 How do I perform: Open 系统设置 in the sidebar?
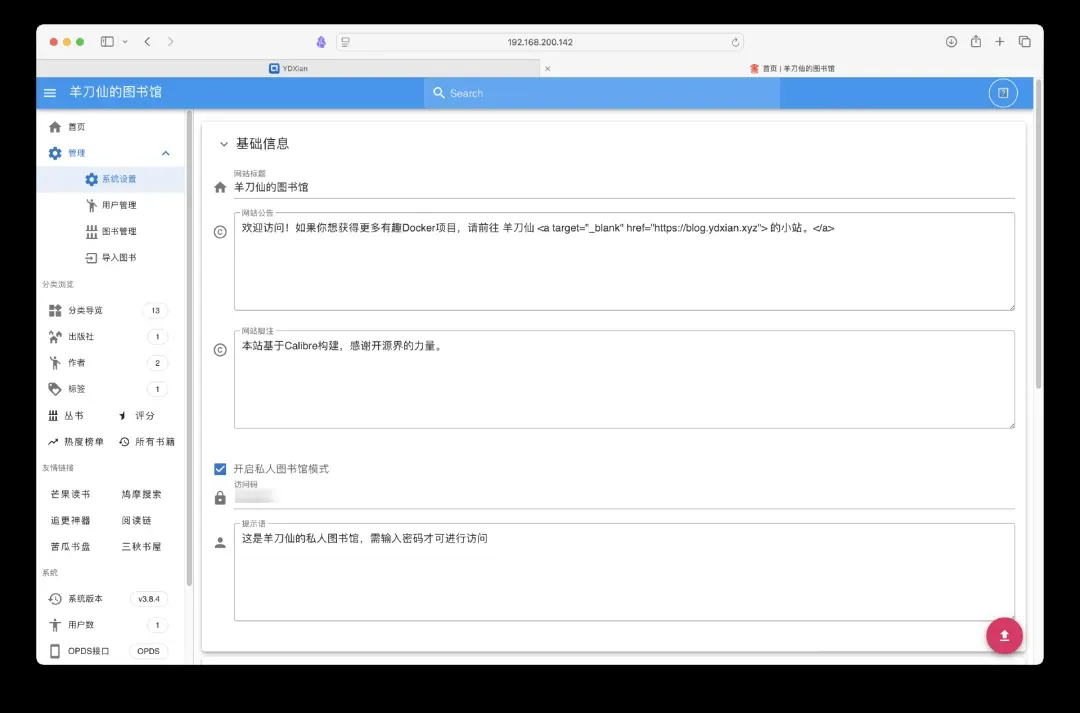pyautogui.click(x=118, y=179)
